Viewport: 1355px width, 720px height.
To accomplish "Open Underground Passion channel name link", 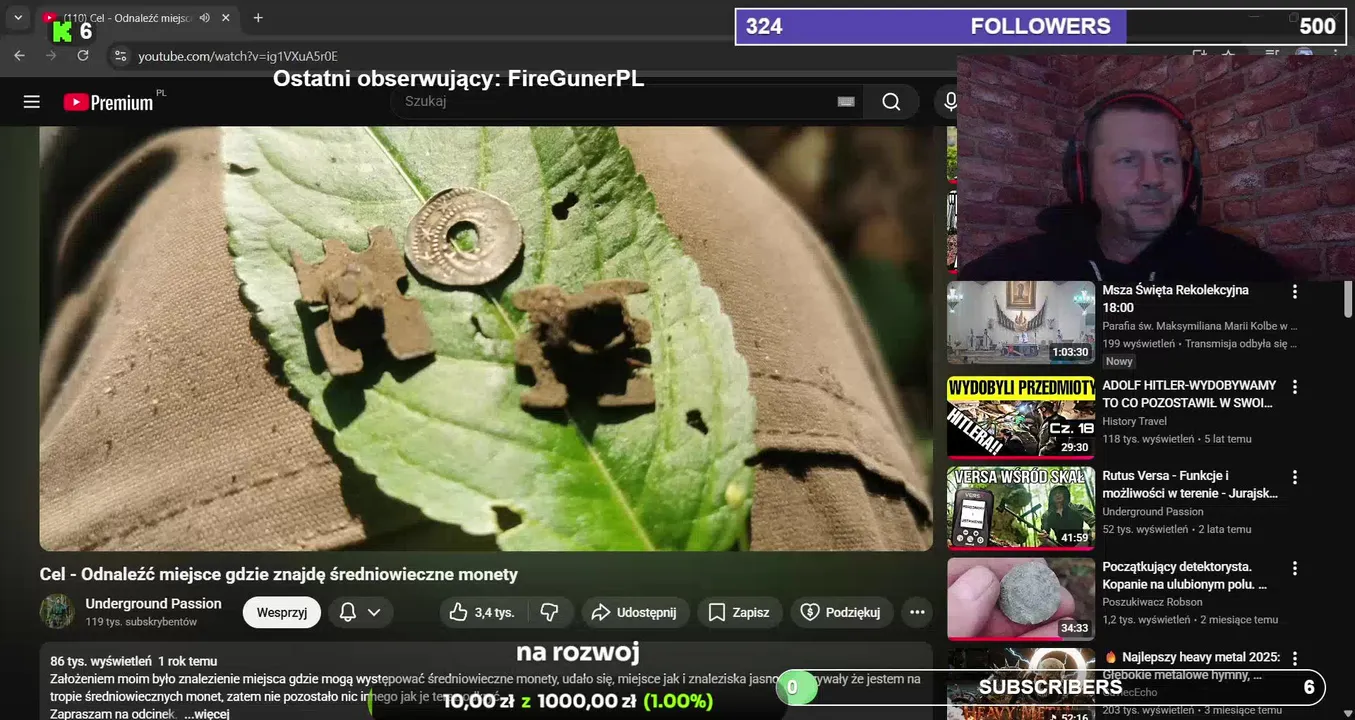I will (x=154, y=603).
